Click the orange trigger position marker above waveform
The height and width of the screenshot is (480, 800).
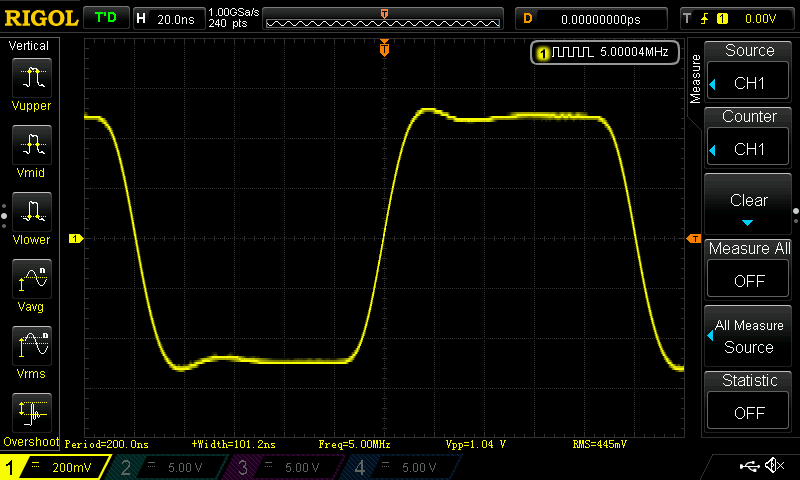(384, 48)
